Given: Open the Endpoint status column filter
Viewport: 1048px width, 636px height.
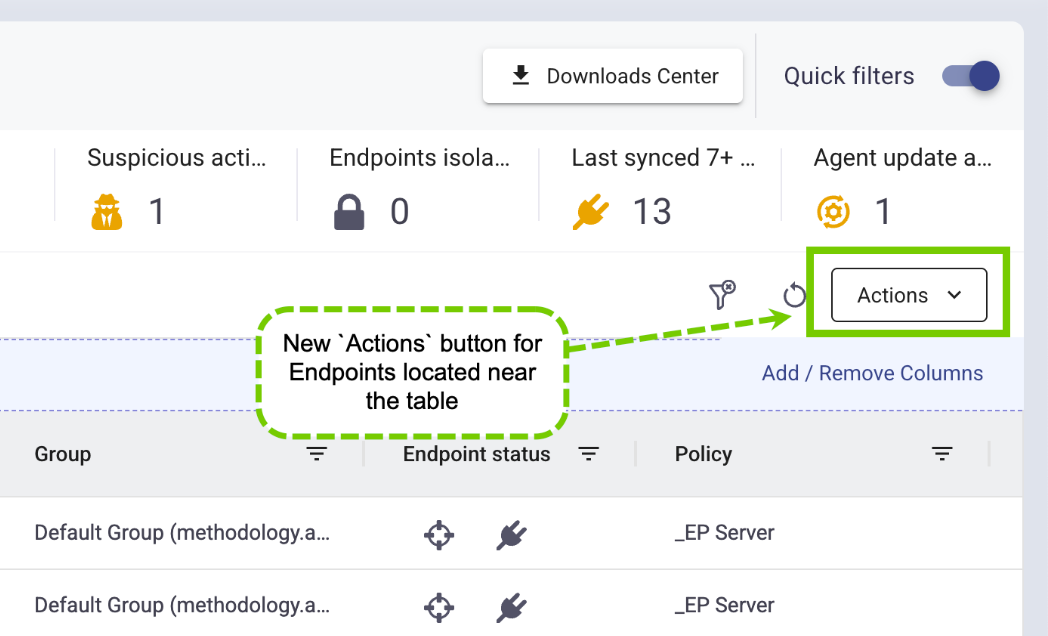Looking at the screenshot, I should (x=588, y=454).
